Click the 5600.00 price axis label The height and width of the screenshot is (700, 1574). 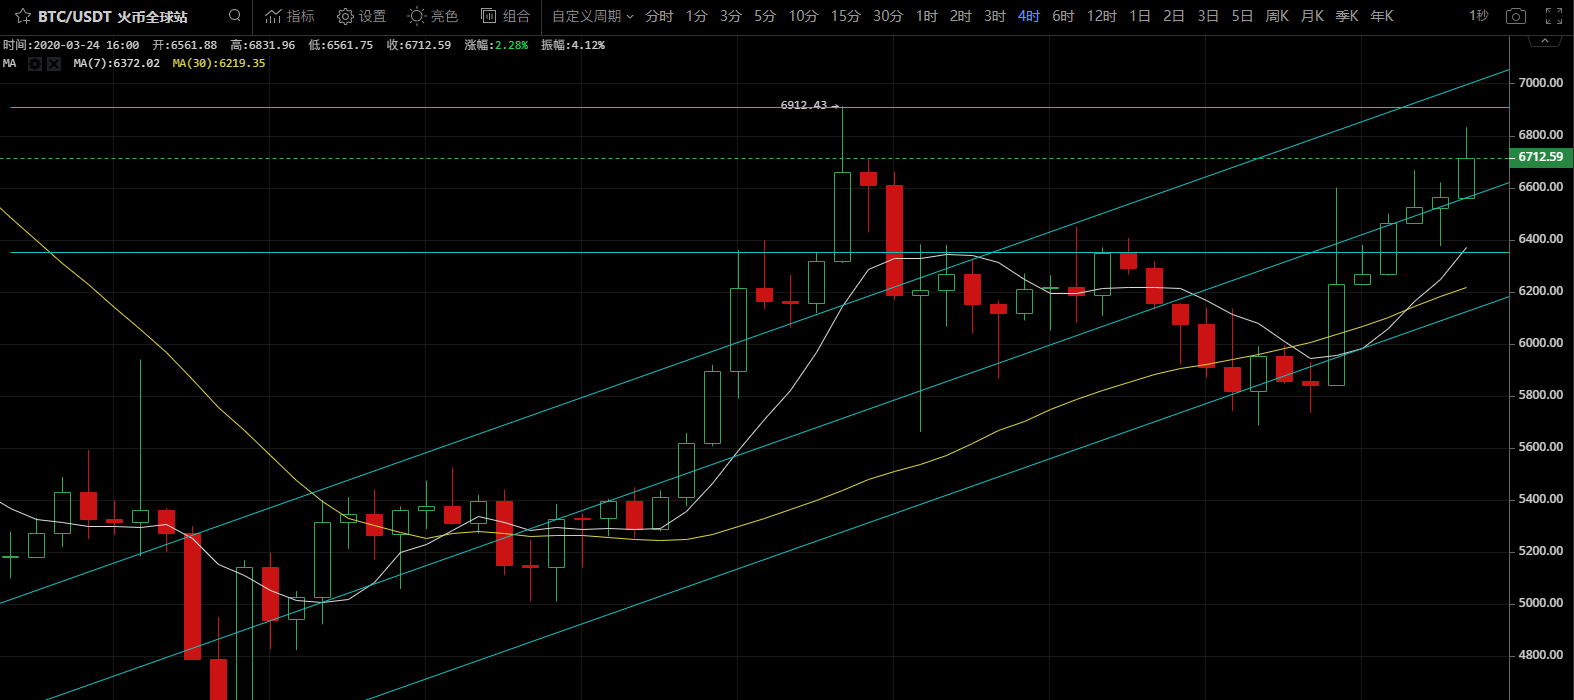tap(1541, 447)
